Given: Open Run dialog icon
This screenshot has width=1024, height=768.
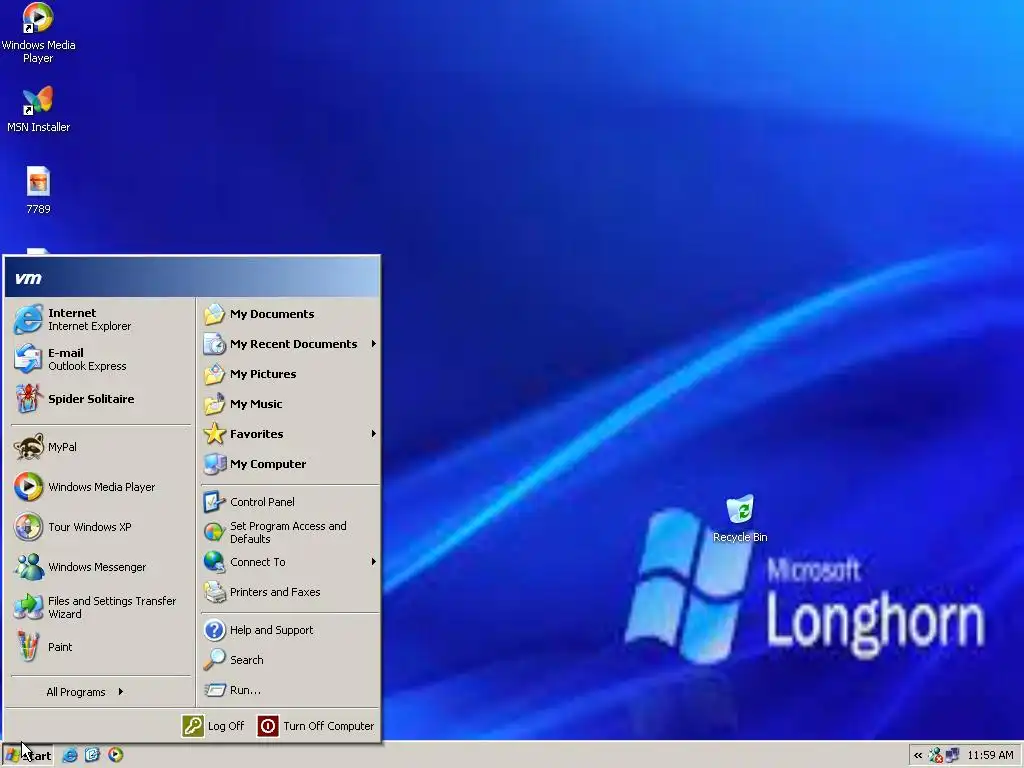Looking at the screenshot, I should pyautogui.click(x=214, y=690).
